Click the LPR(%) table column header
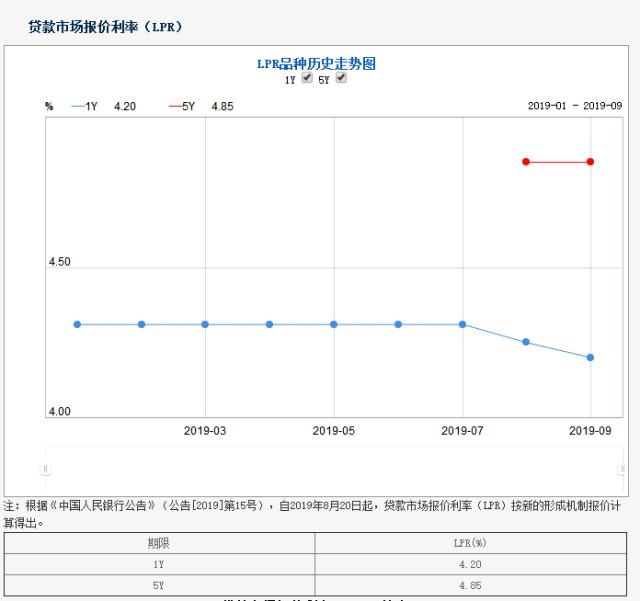This screenshot has width=640, height=601. [470, 543]
